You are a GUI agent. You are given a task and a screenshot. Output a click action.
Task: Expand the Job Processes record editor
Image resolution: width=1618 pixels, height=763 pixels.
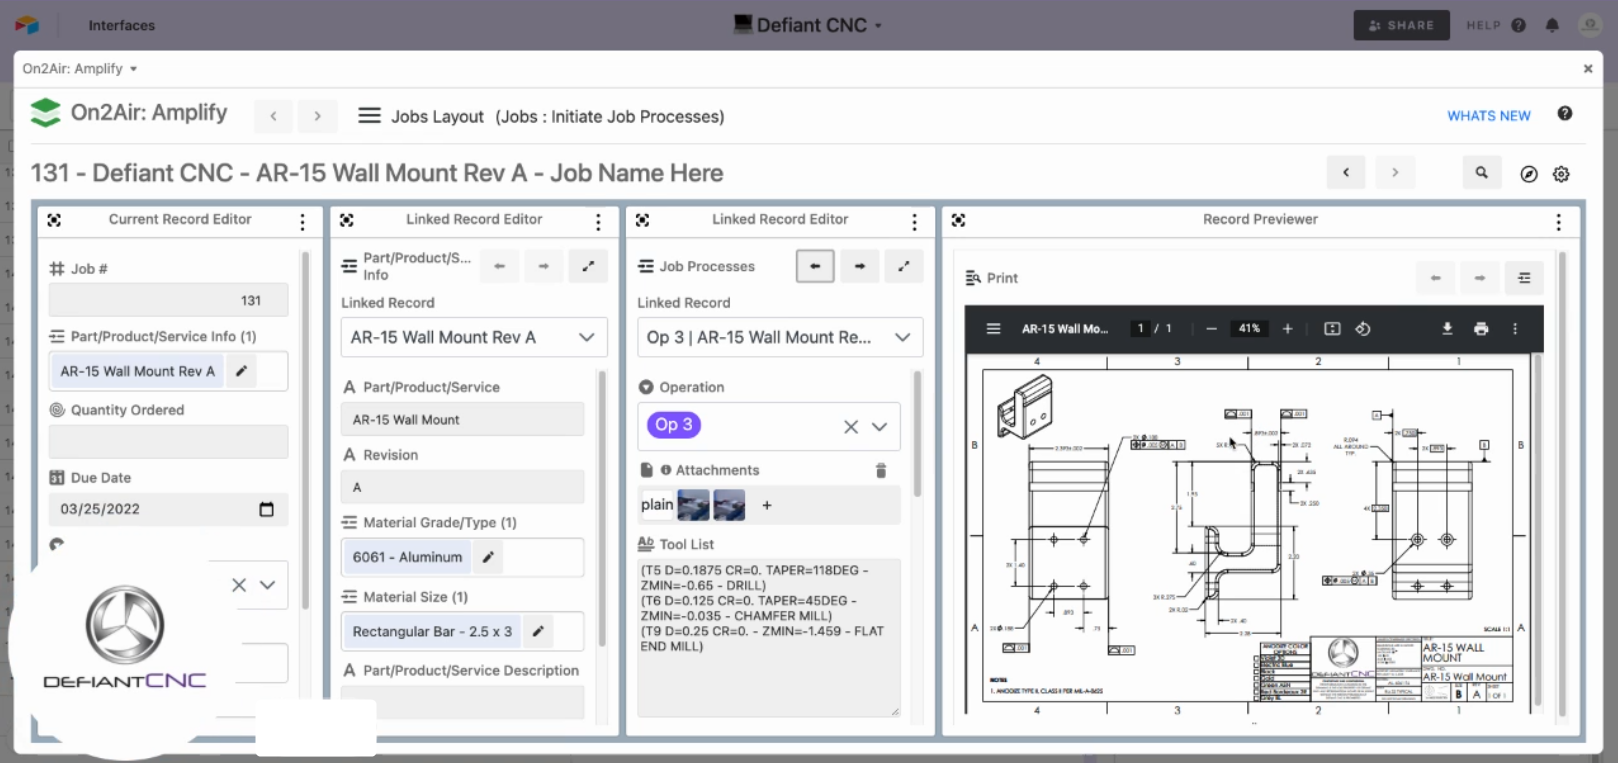click(x=904, y=266)
